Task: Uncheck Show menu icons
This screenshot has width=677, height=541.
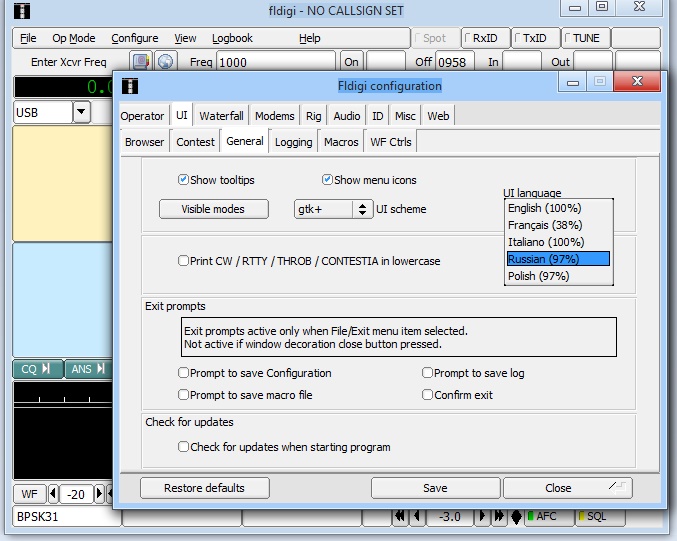Action: pyautogui.click(x=327, y=180)
